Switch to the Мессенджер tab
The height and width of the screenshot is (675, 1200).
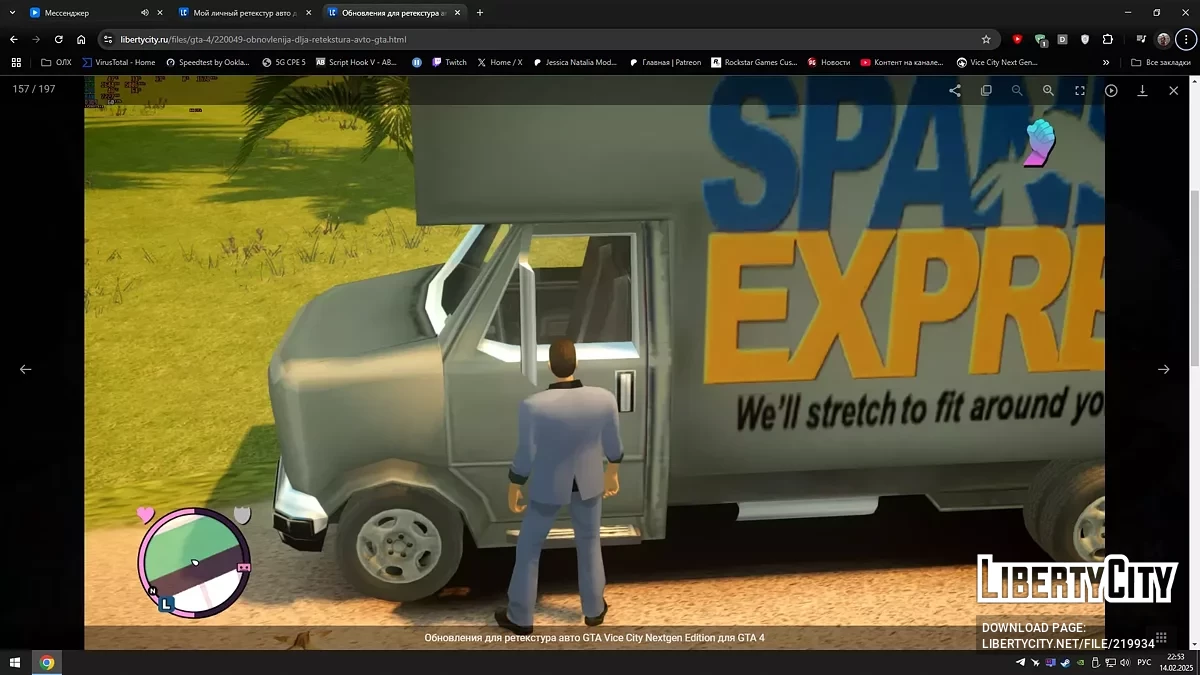pos(80,13)
